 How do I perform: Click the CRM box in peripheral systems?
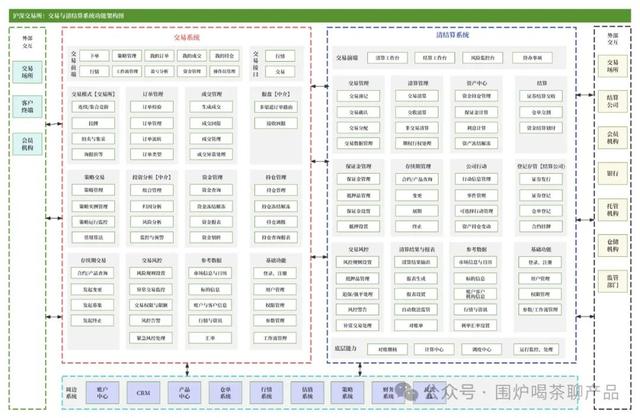click(143, 393)
